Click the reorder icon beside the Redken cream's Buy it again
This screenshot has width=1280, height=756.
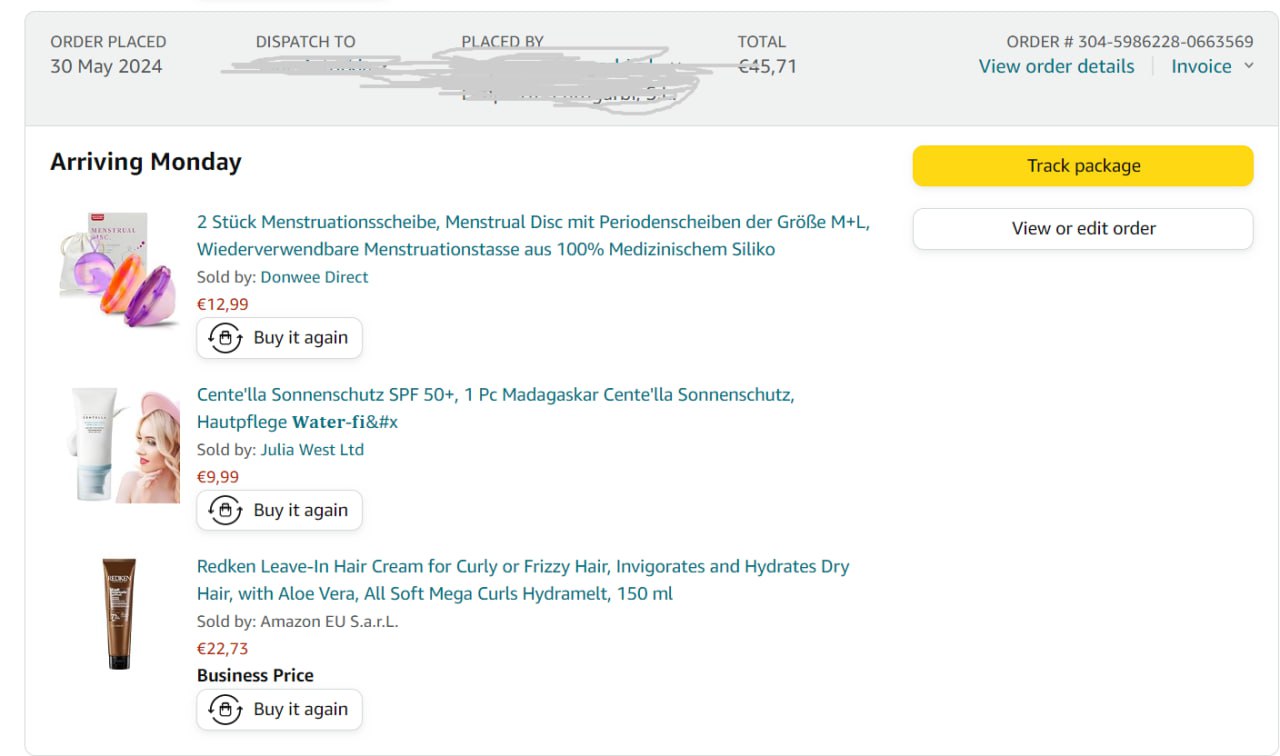click(226, 709)
